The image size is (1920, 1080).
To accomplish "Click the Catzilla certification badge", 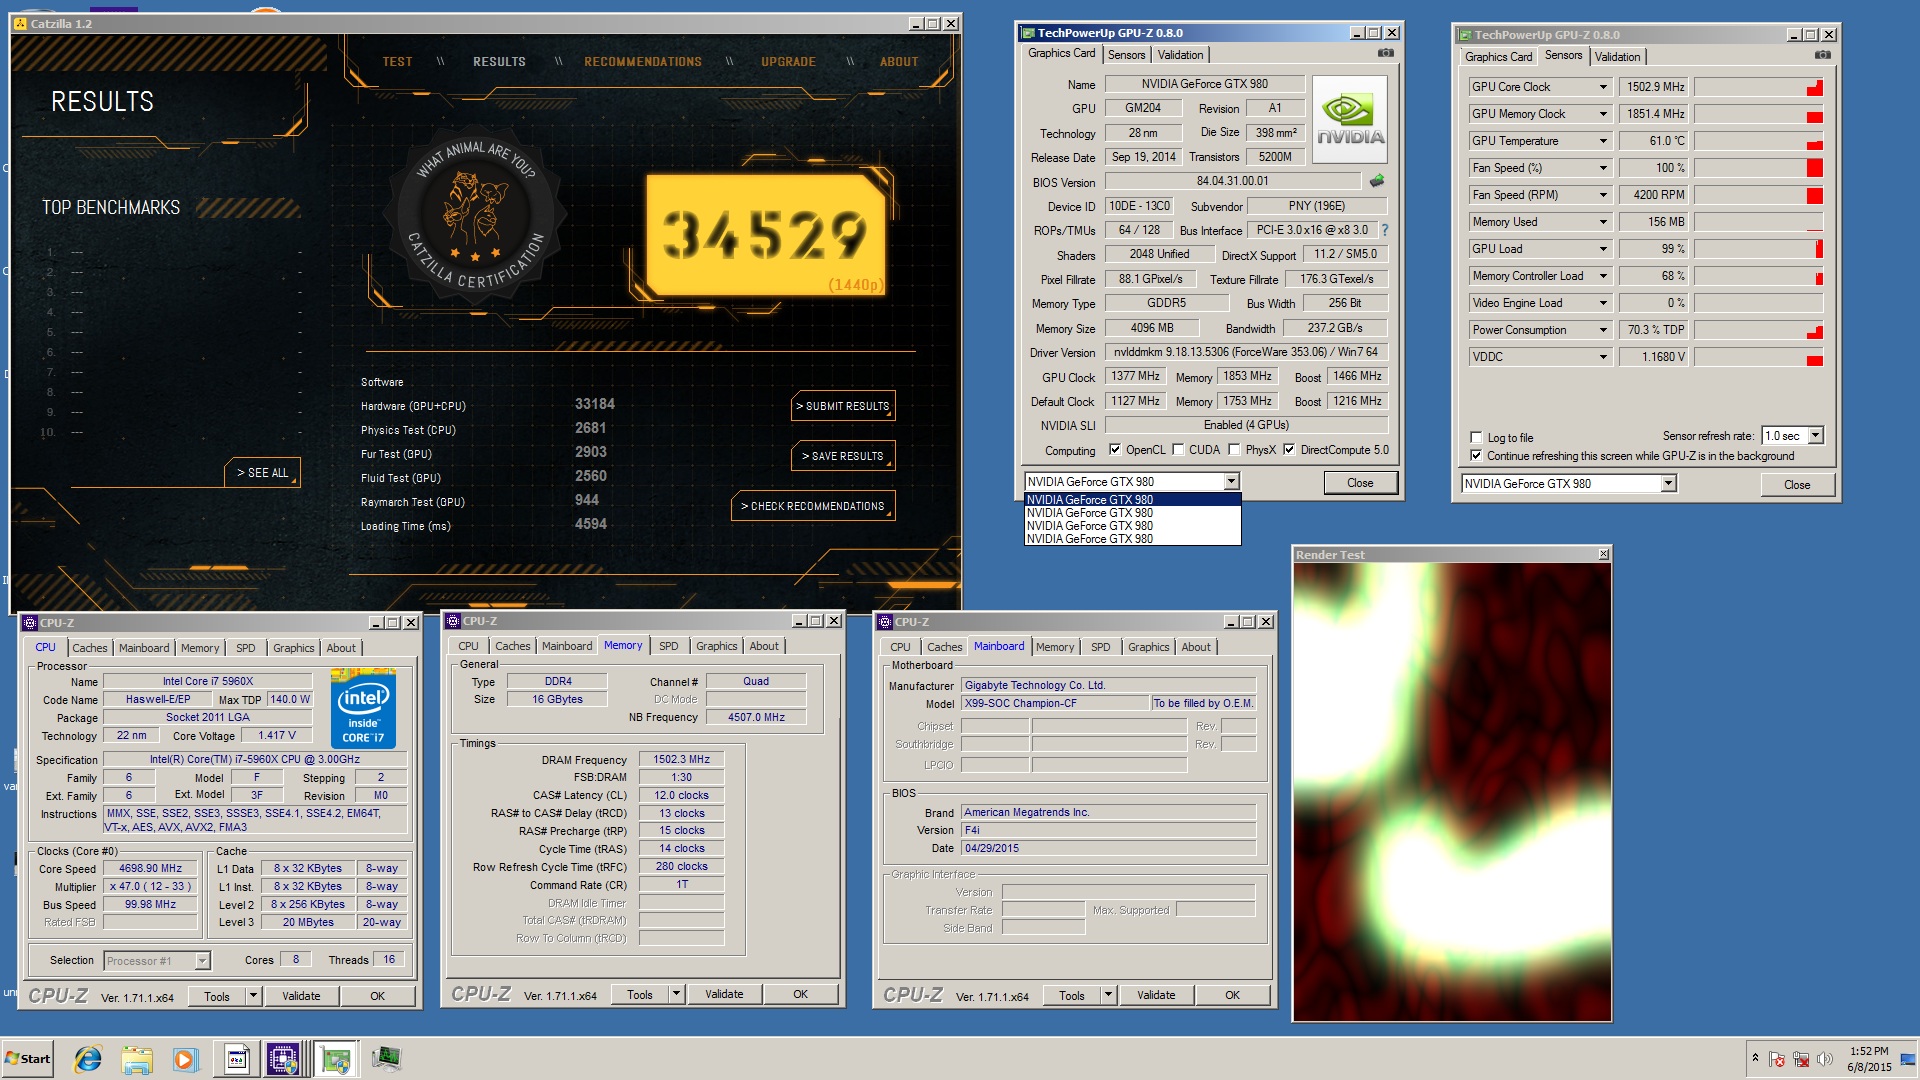I will click(x=477, y=213).
